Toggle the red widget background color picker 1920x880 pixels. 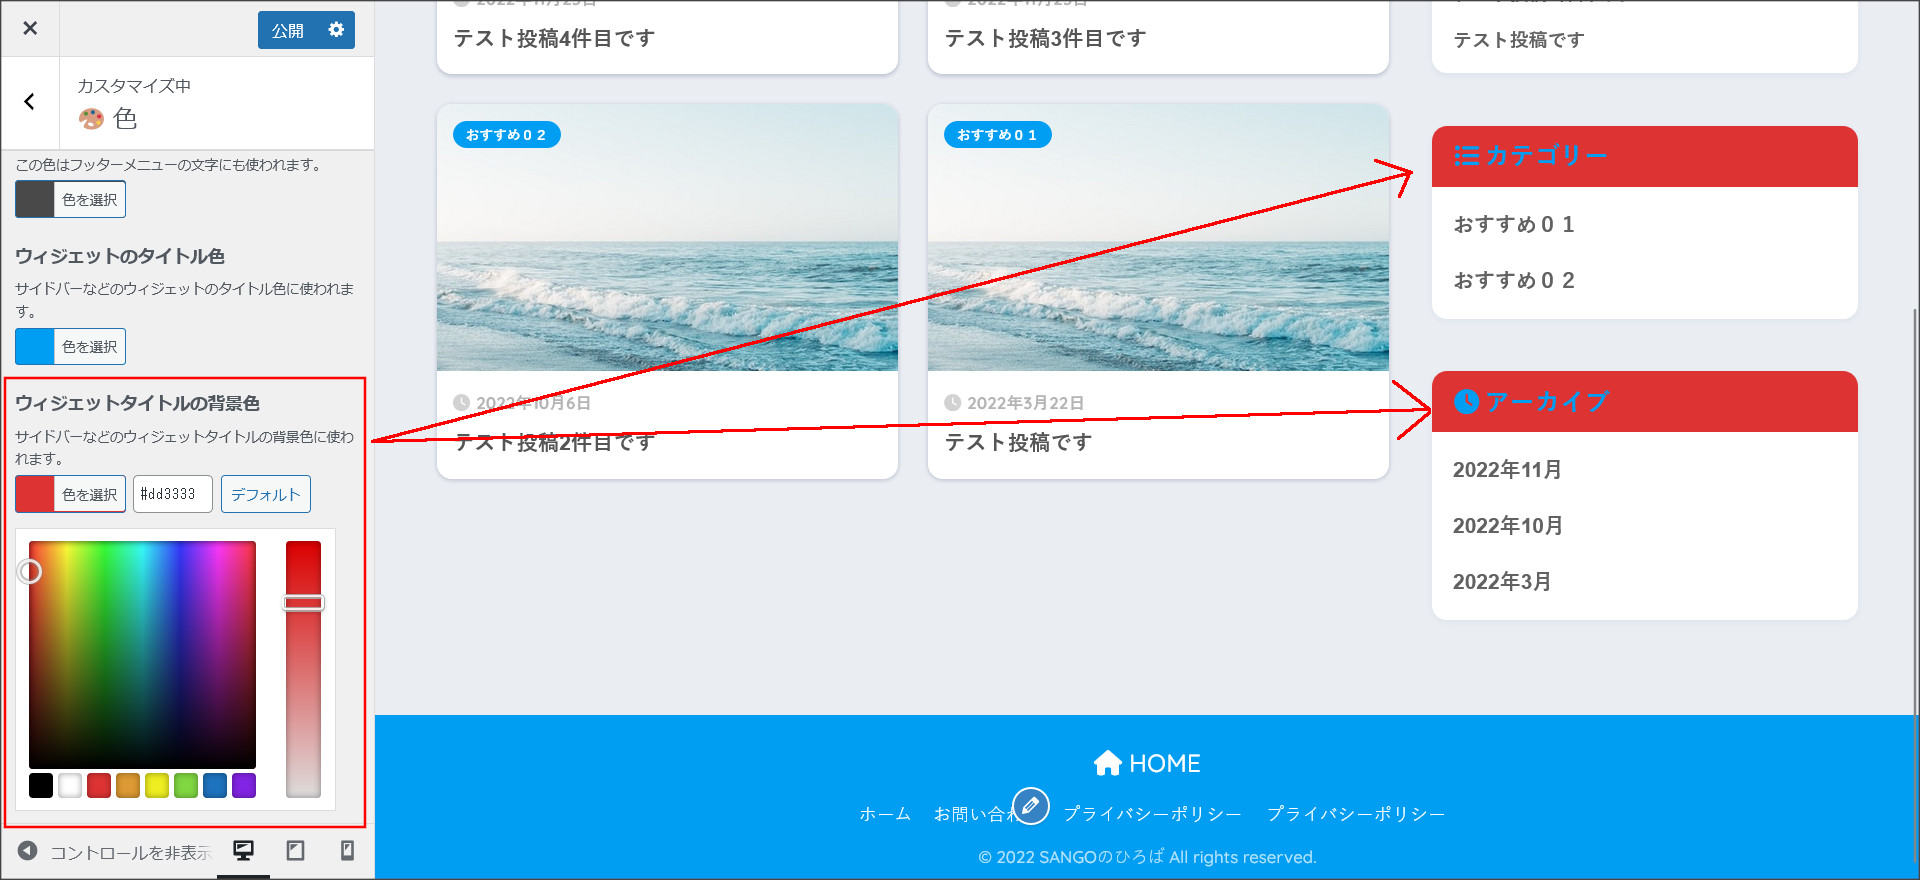click(70, 494)
